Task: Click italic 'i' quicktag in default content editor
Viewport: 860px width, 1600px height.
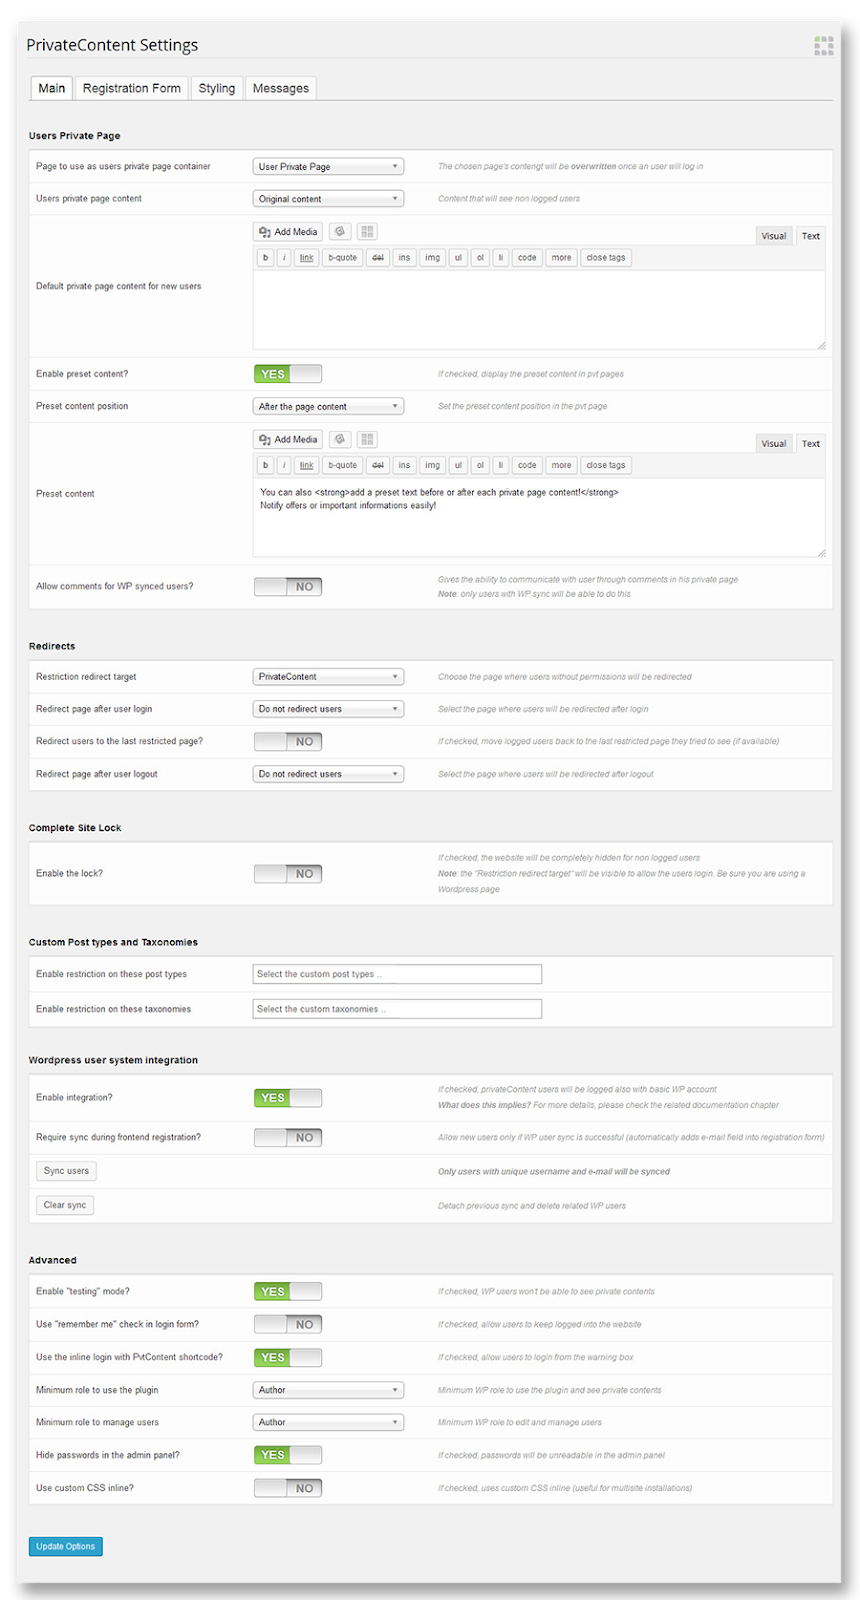Action: (284, 258)
